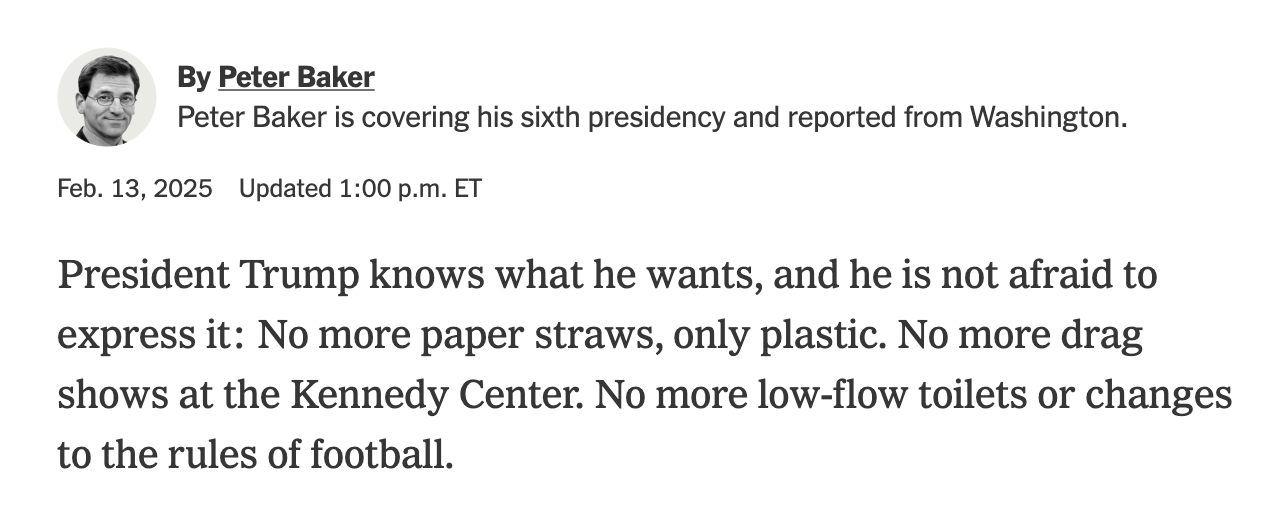
Task: Open the Peter Baker author byline link
Action: point(296,77)
